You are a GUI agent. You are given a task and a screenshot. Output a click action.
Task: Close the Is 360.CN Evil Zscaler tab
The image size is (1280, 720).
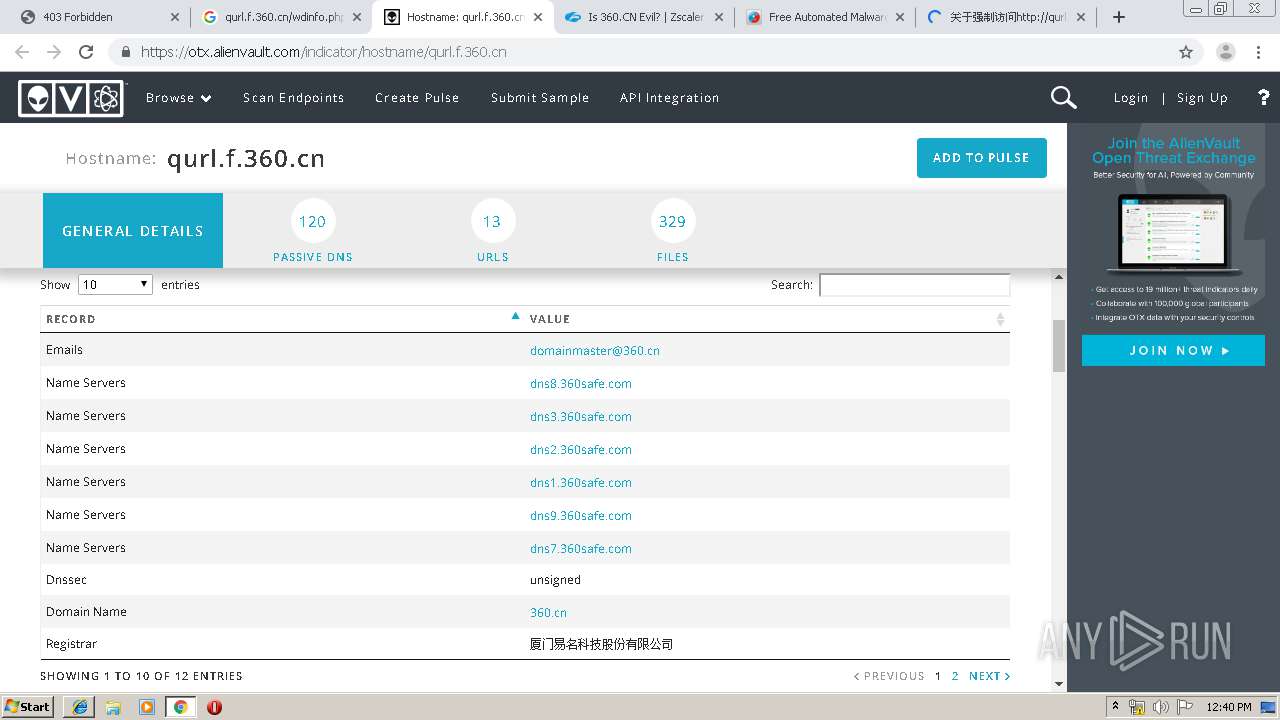tap(718, 17)
